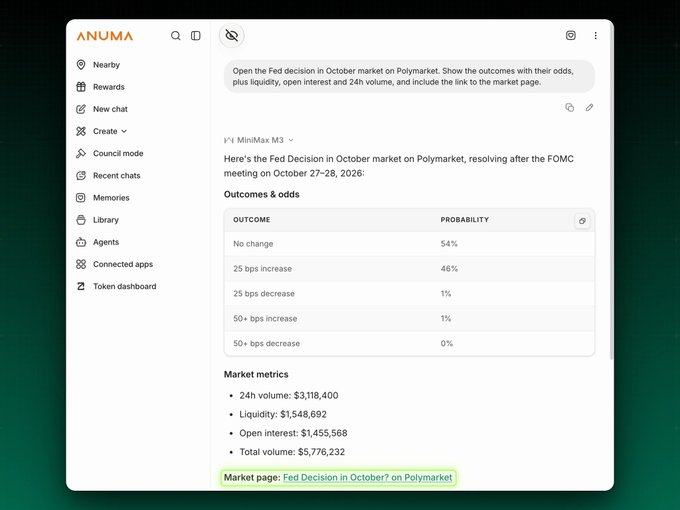Click the 54% probability value
Viewport: 680px width, 510px height.
click(449, 244)
